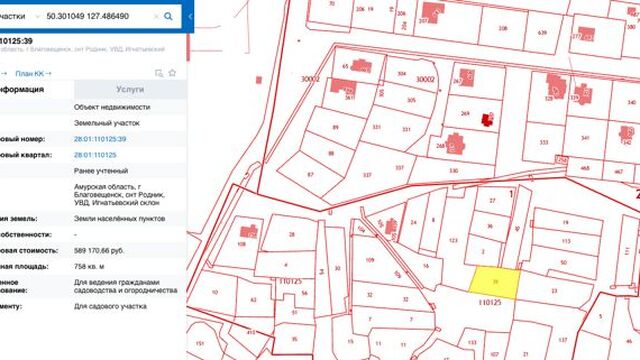Click the building on parcel 108

(249, 231)
